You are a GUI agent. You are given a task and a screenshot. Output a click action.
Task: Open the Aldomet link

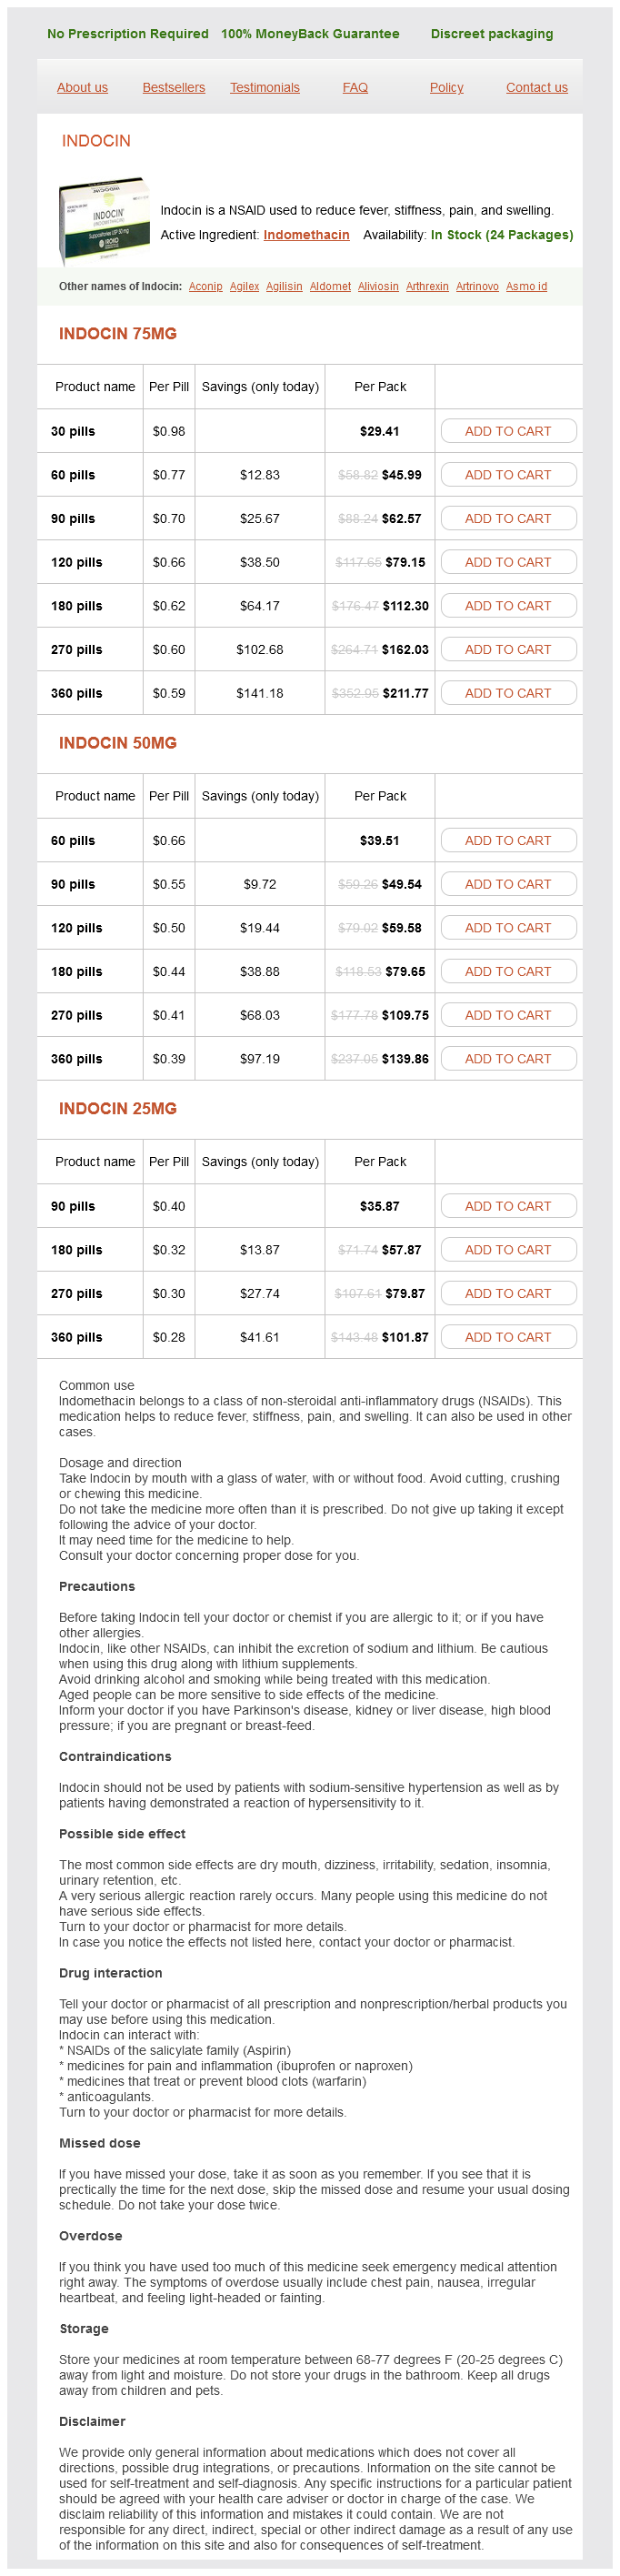click(330, 287)
